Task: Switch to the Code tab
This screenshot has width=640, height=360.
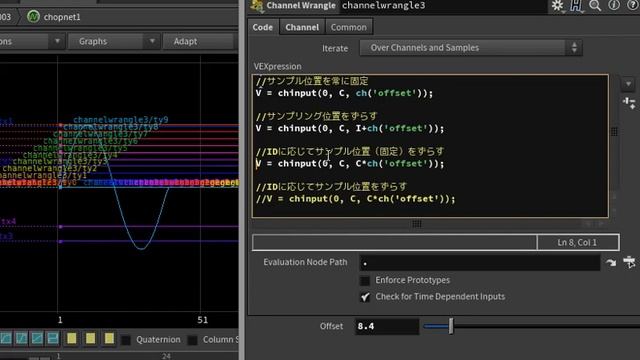Action: tap(262, 27)
